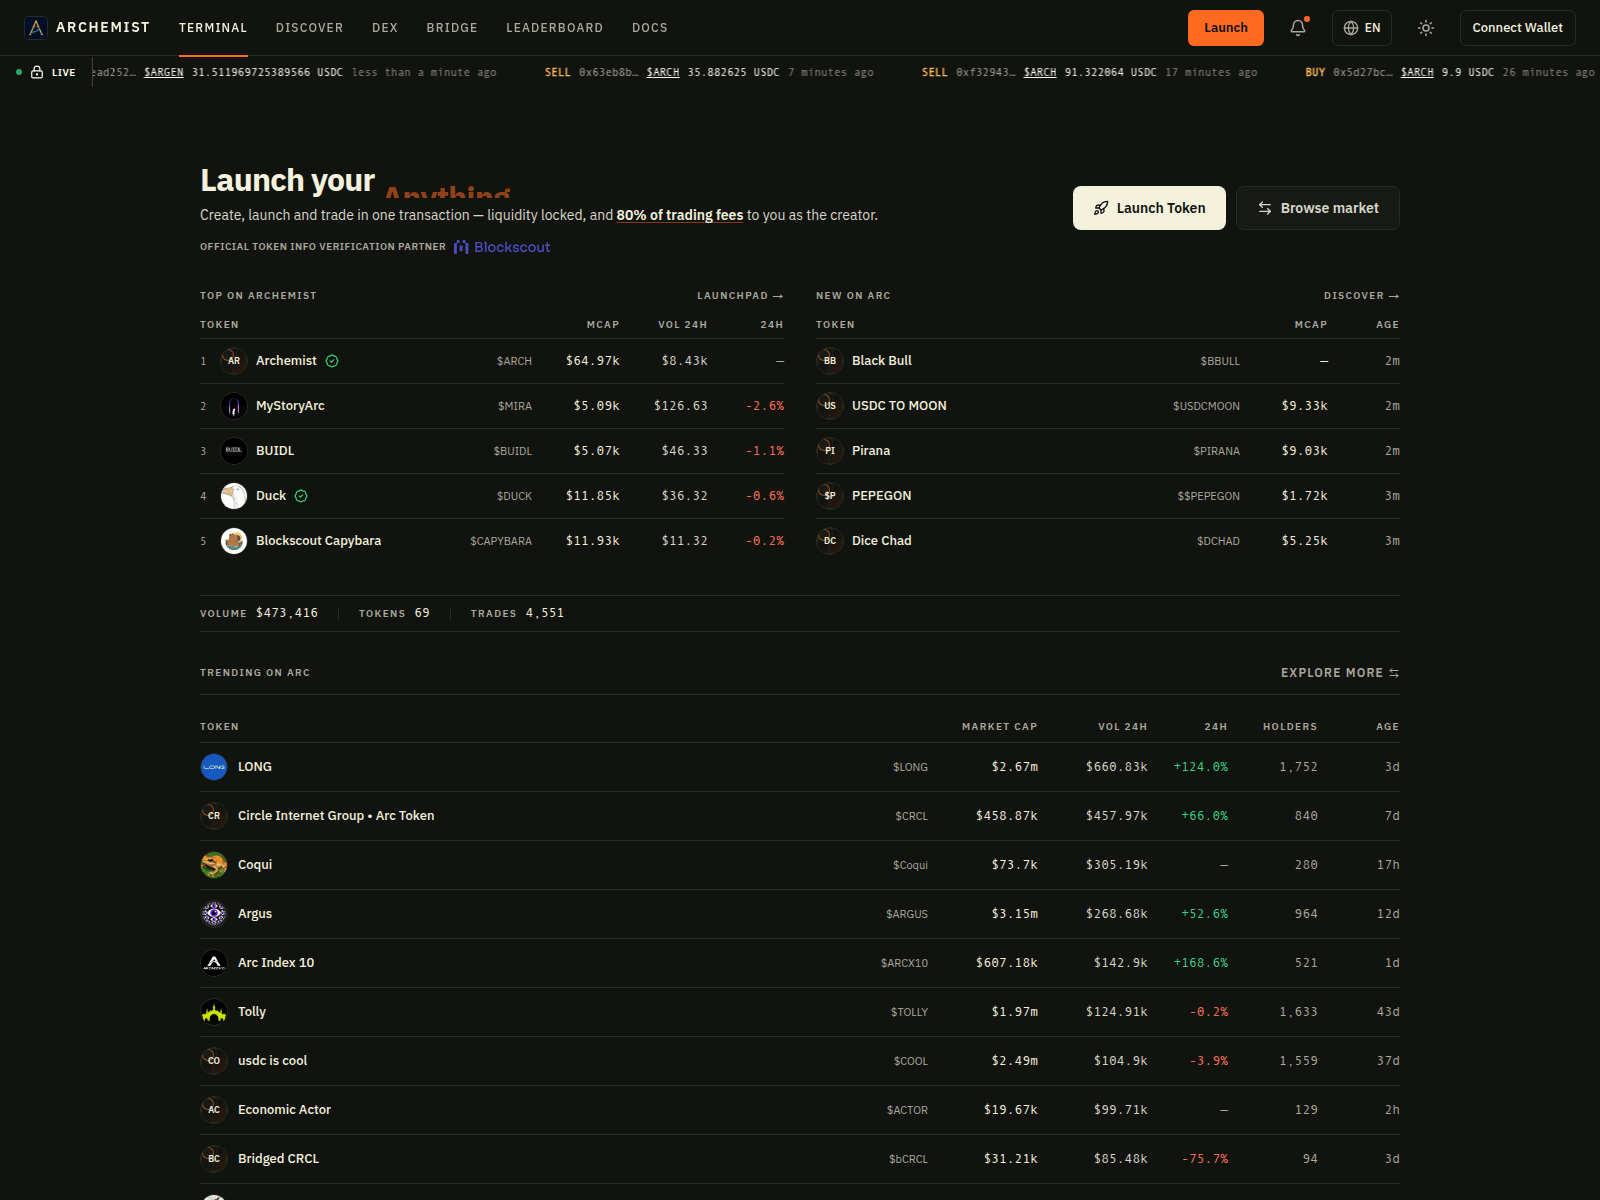Follow the DISCOVER arrow link

[1362, 296]
